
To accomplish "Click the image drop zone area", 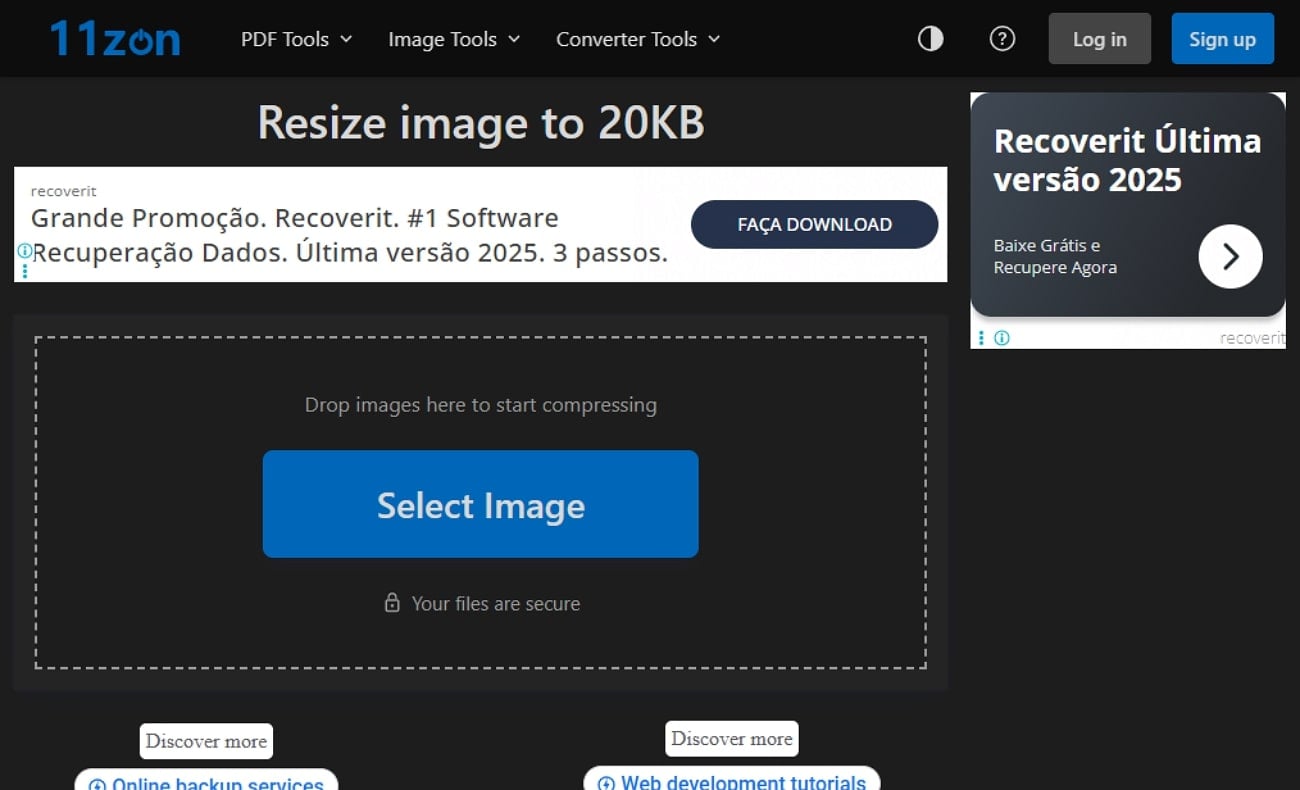I will click(481, 404).
